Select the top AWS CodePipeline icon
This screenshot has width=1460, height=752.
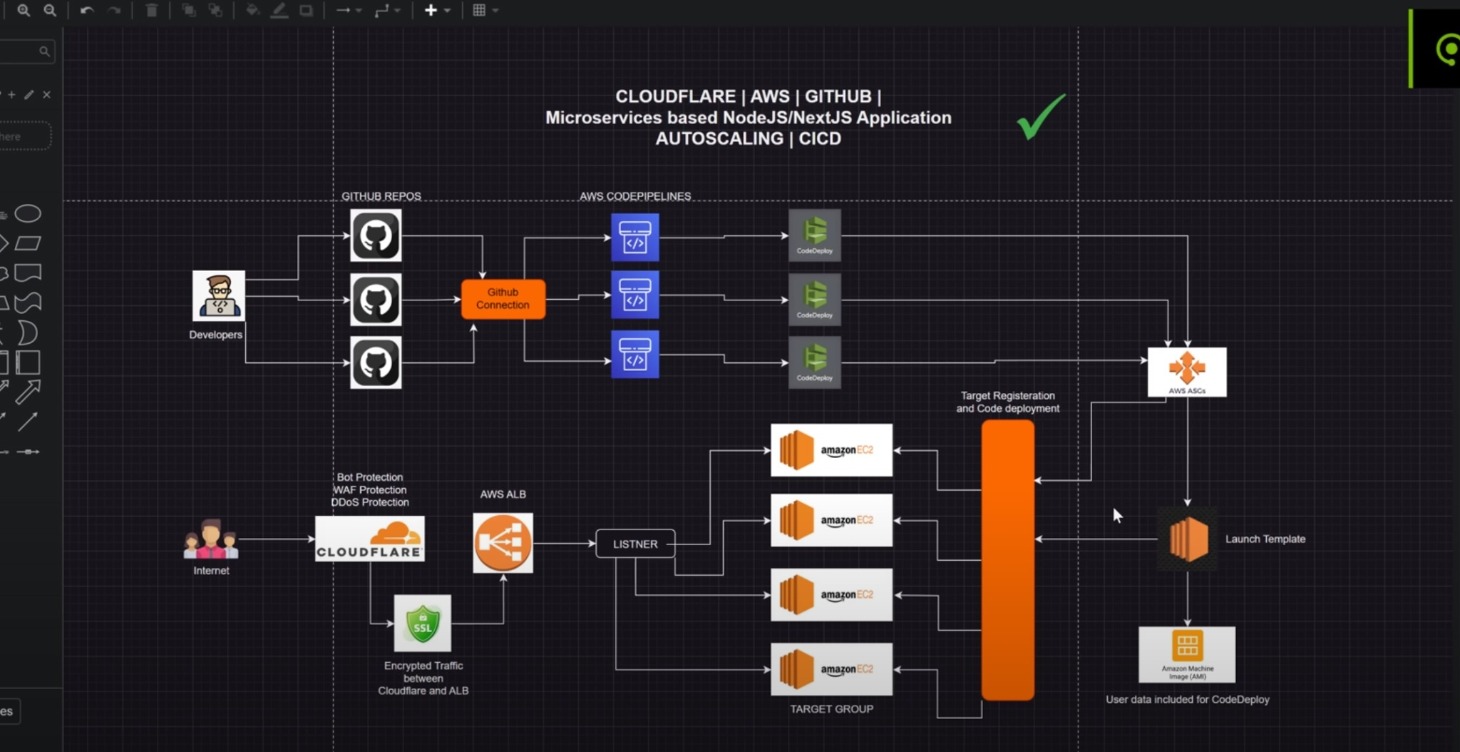[635, 237]
